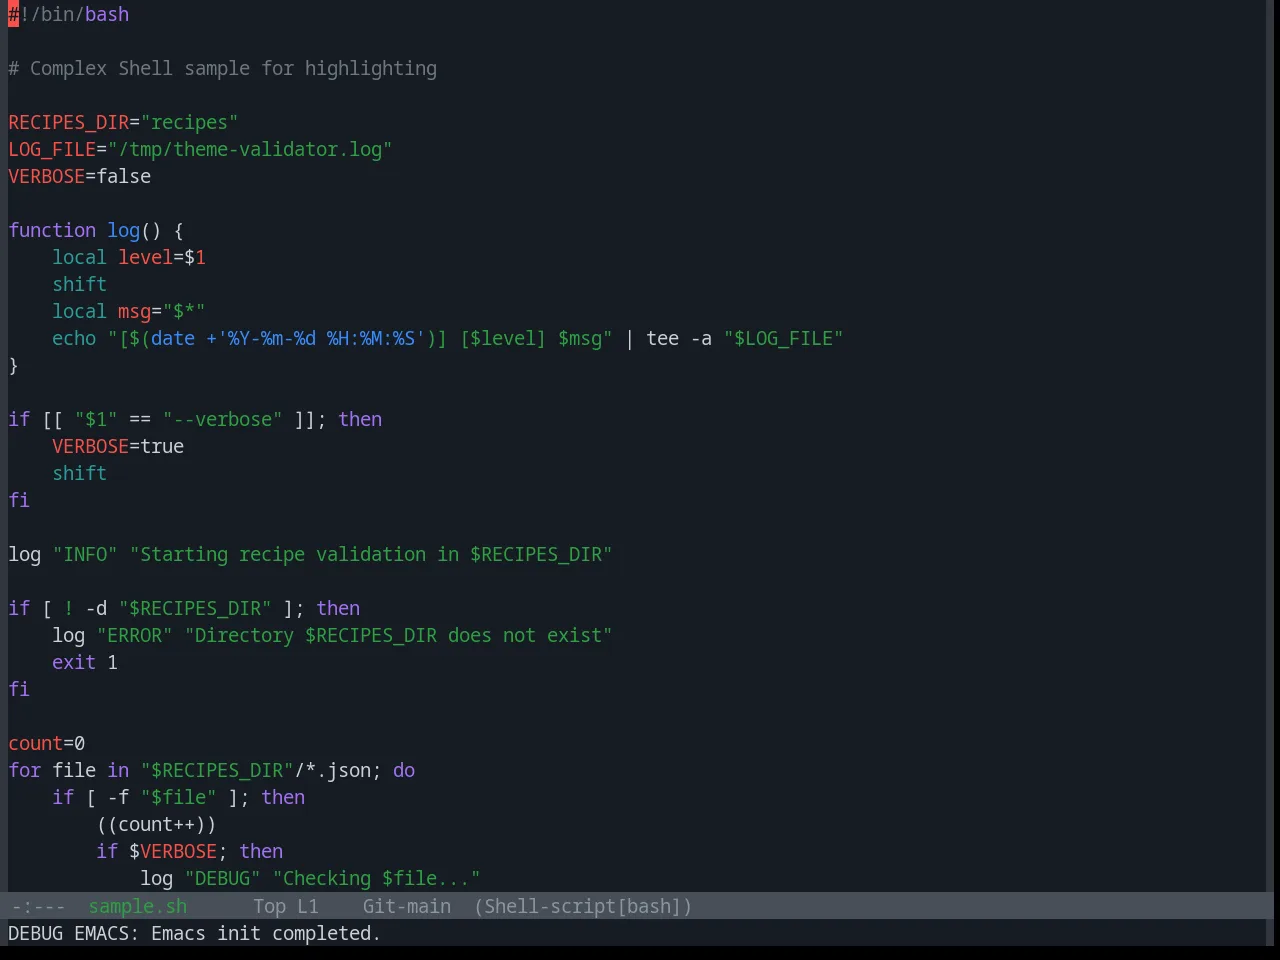Click "Directory $RECIPES_DIR does not exist" string
The height and width of the screenshot is (960, 1280).
coord(399,635)
